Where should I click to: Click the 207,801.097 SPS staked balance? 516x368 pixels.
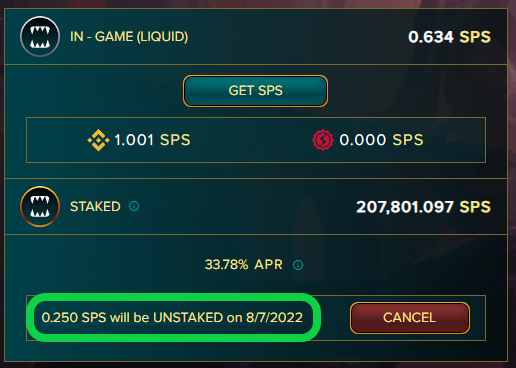click(423, 207)
